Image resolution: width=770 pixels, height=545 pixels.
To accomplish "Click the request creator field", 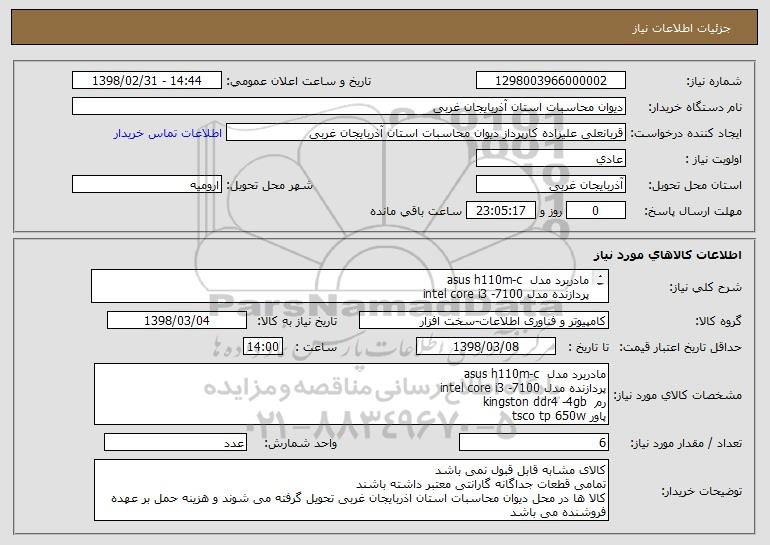I will coord(426,132).
